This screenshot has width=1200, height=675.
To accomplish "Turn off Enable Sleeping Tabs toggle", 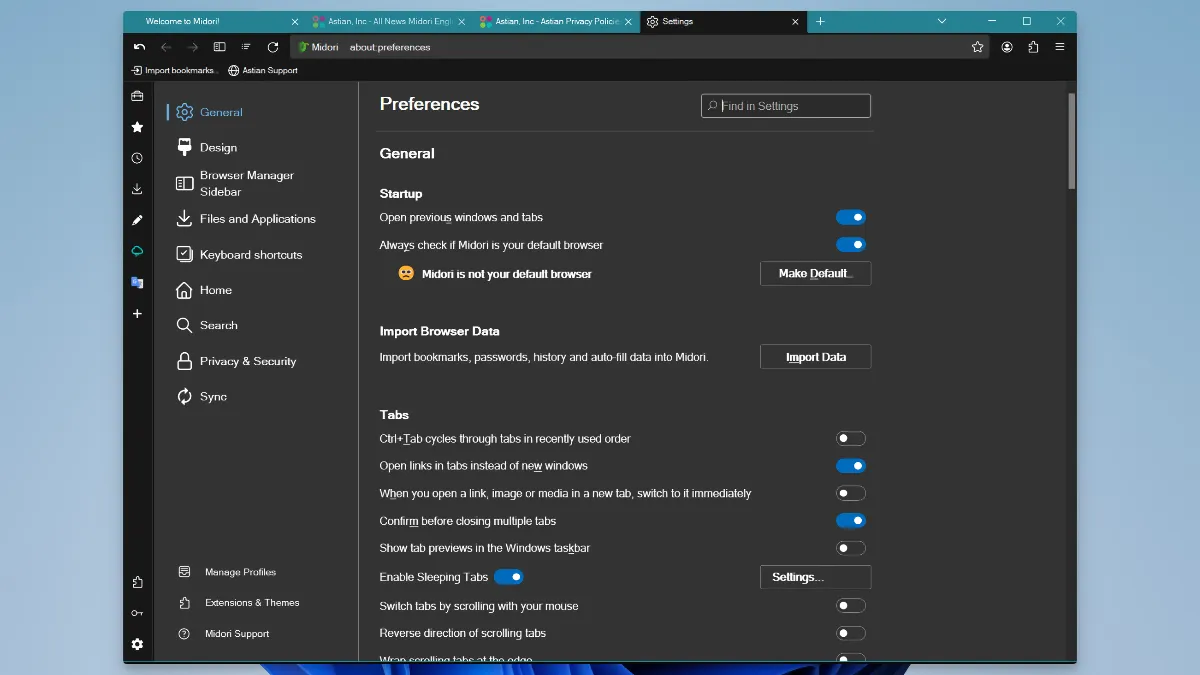I will pos(509,577).
